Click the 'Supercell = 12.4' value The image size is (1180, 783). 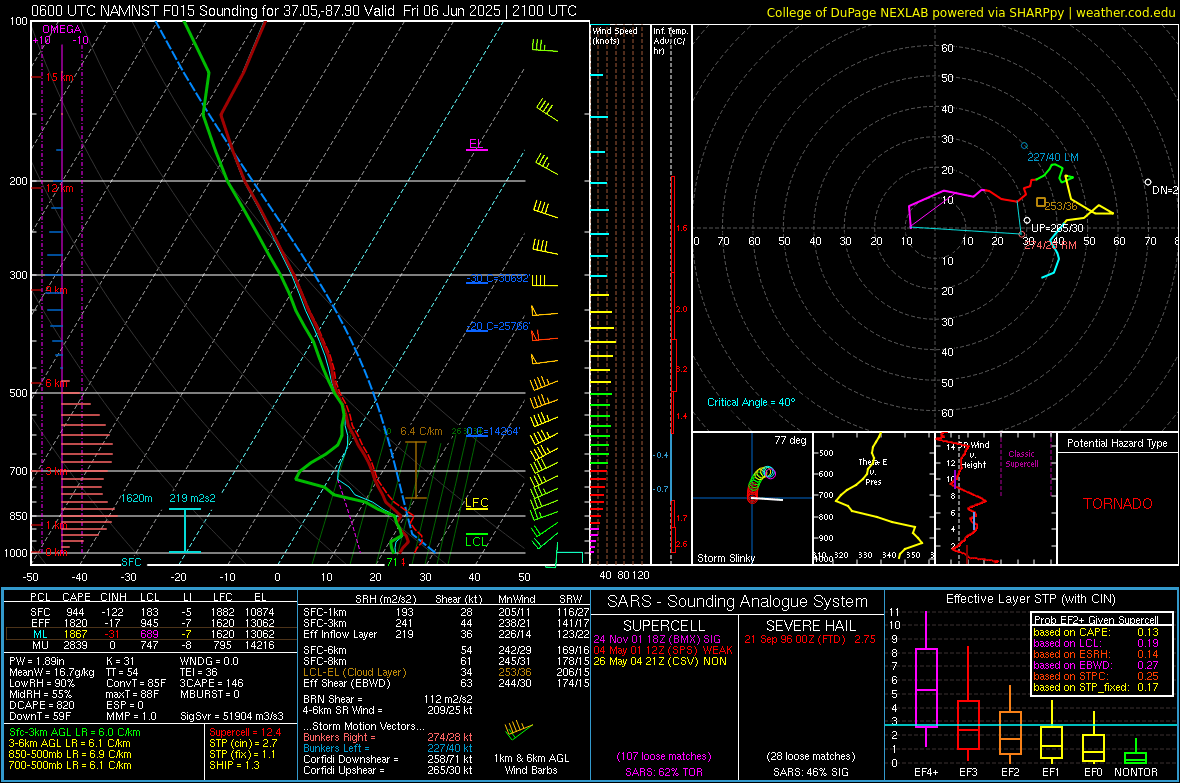(x=245, y=732)
